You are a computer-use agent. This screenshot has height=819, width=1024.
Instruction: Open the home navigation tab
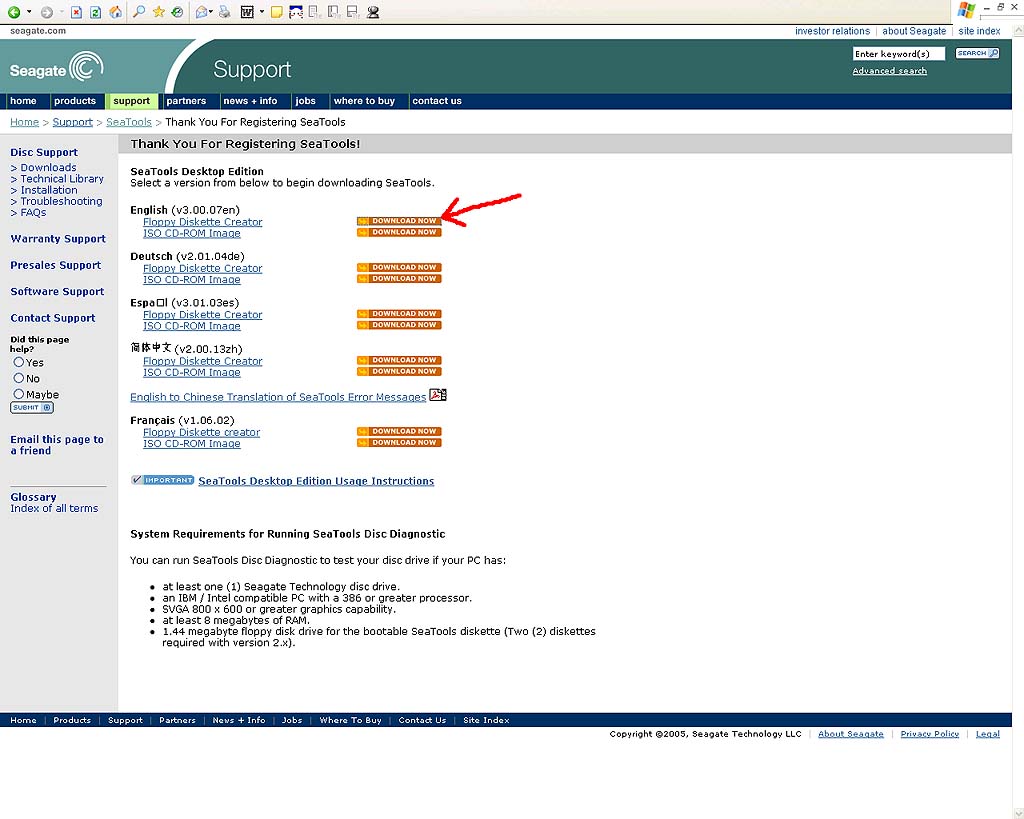tap(24, 101)
